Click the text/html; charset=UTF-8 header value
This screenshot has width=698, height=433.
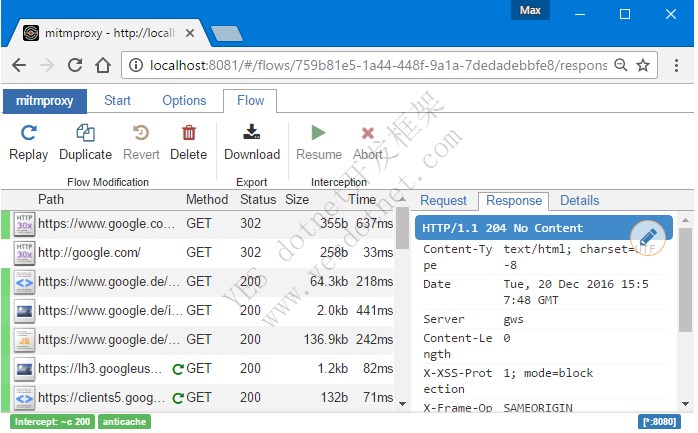(x=578, y=257)
